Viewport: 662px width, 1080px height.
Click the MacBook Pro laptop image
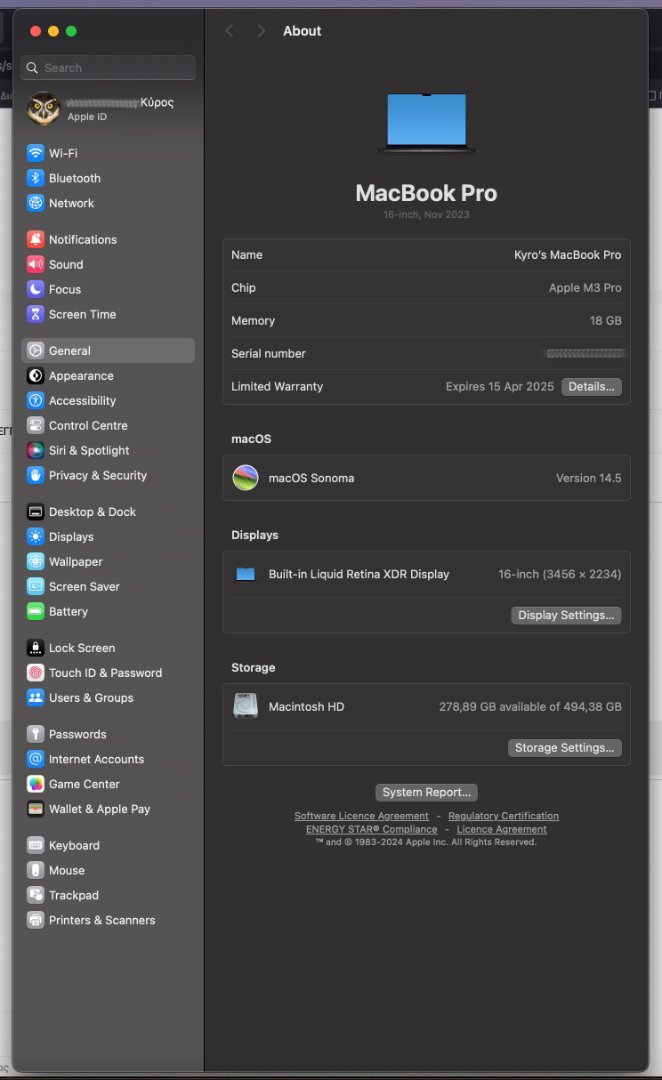point(426,123)
